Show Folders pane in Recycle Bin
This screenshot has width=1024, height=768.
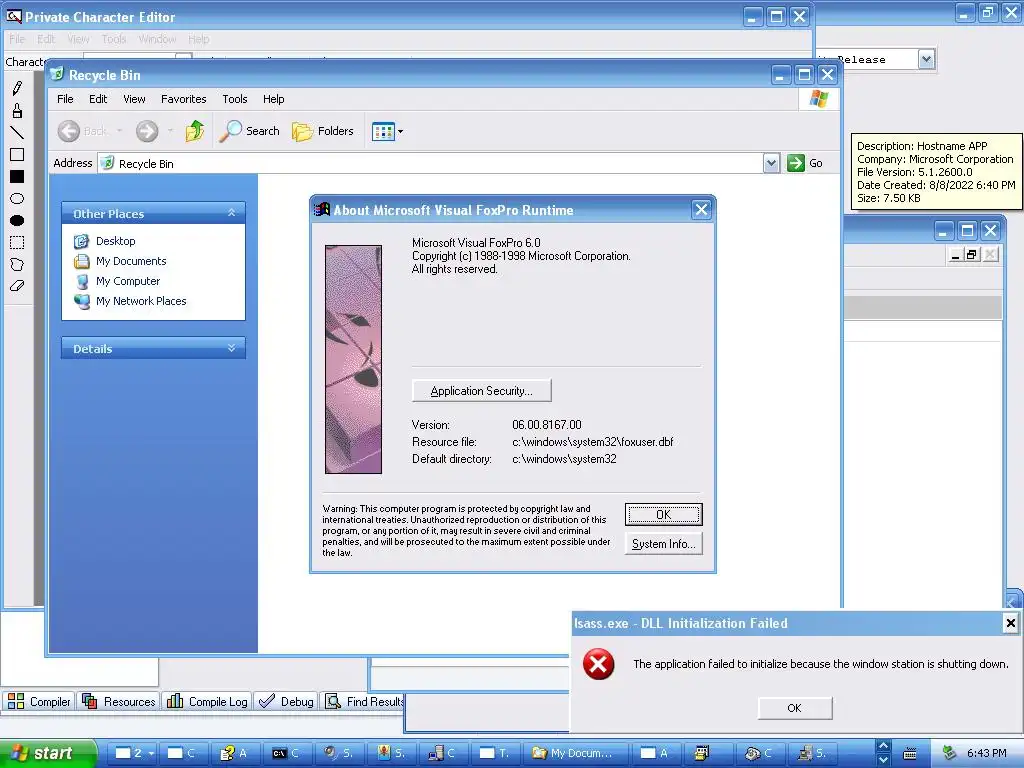pyautogui.click(x=323, y=131)
